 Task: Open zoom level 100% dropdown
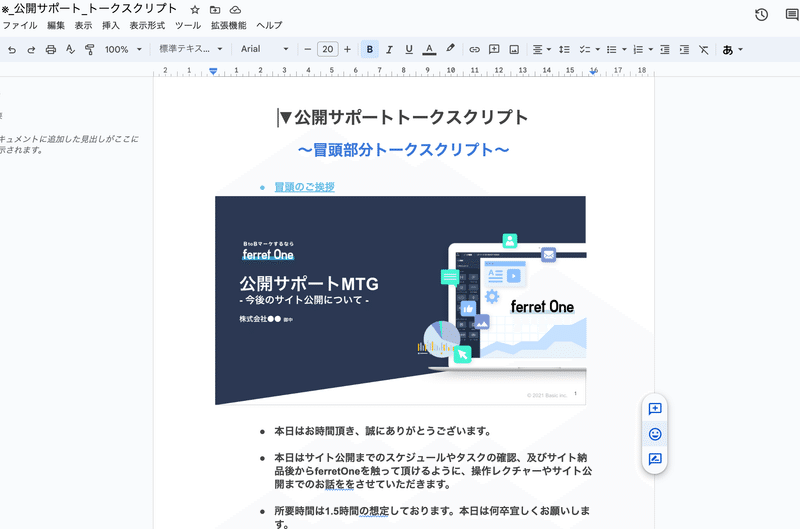click(x=123, y=49)
